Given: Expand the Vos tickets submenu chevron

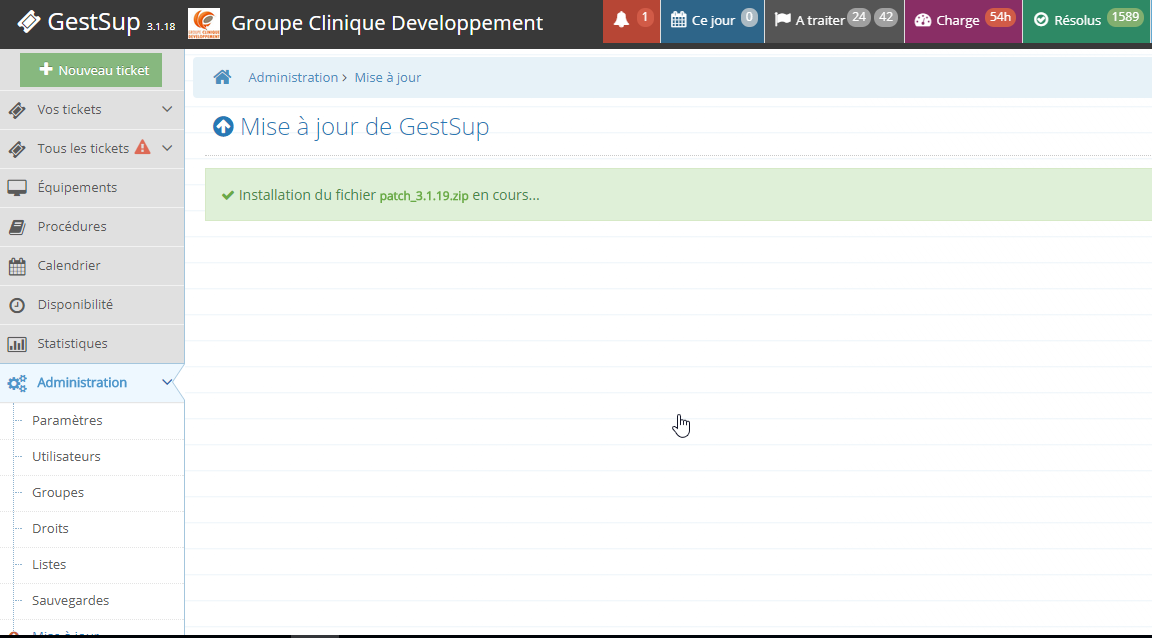Looking at the screenshot, I should pos(168,110).
